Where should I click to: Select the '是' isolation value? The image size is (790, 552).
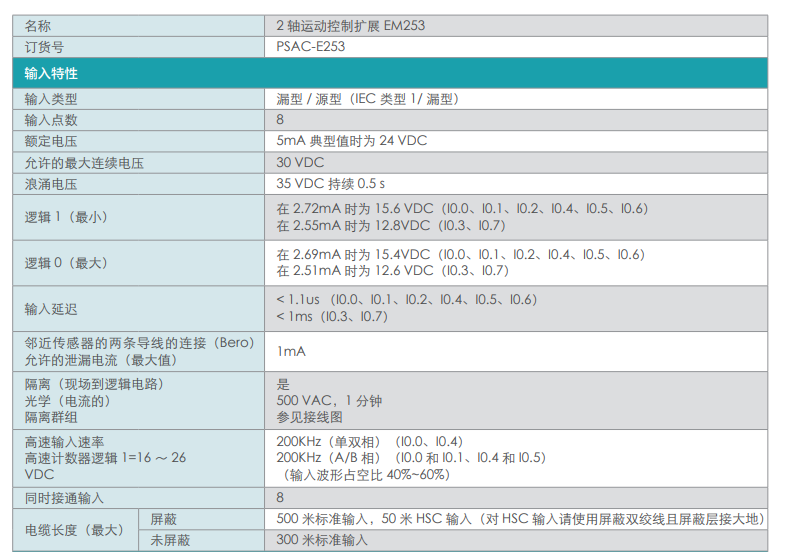pos(283,385)
